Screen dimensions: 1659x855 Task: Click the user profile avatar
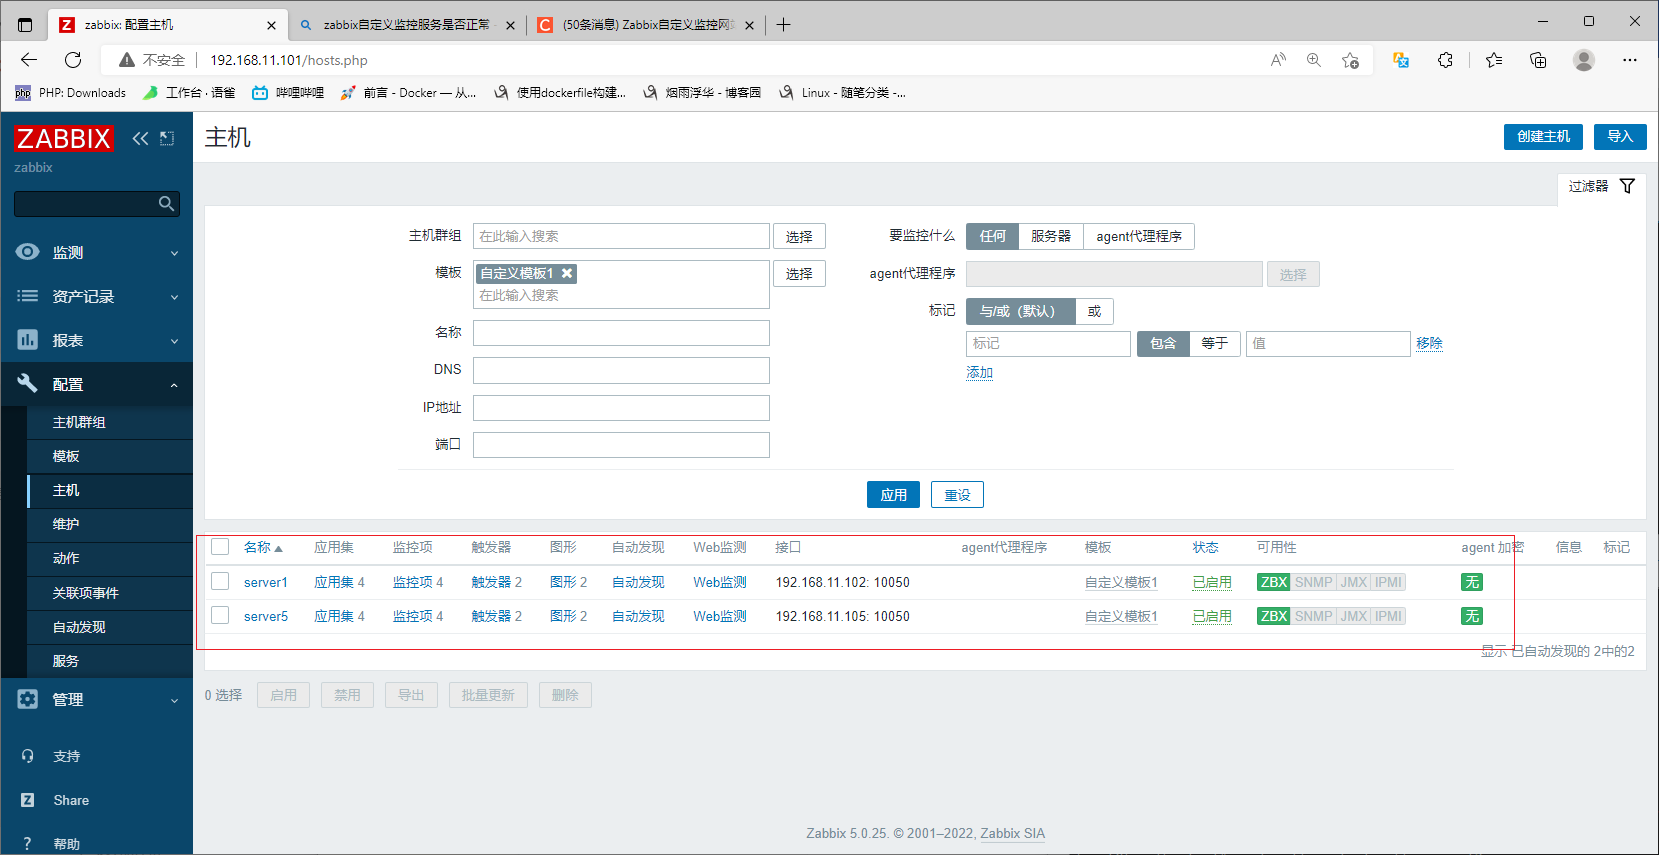point(1584,60)
